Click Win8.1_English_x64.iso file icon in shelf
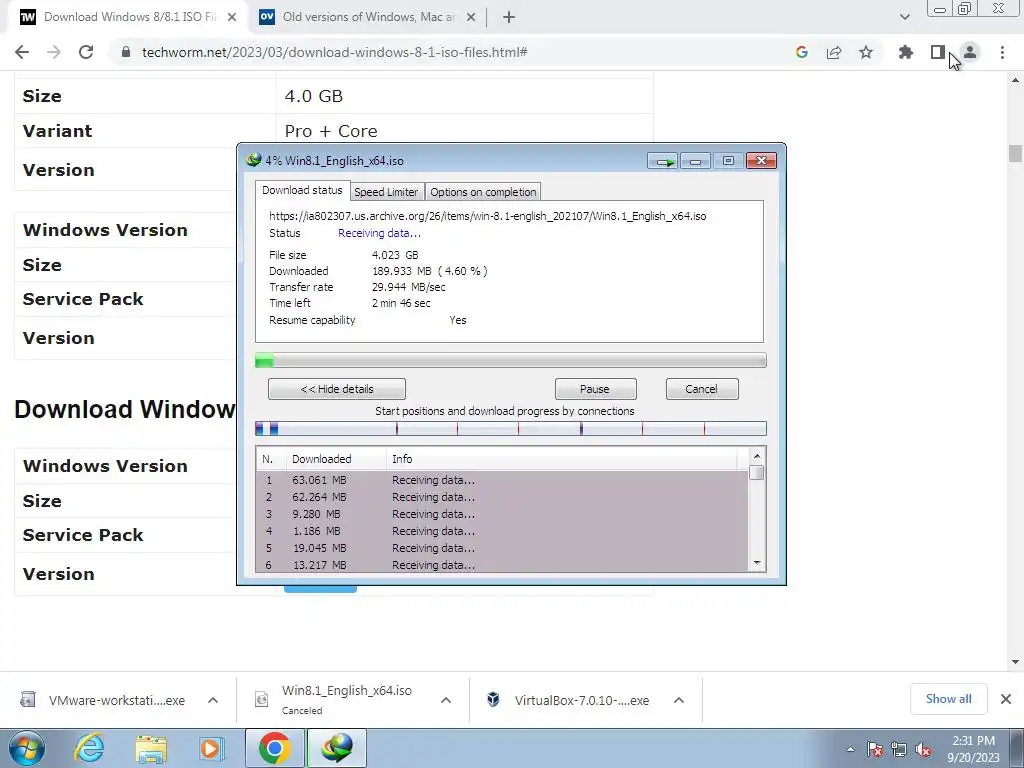The width and height of the screenshot is (1024, 768). point(261,700)
